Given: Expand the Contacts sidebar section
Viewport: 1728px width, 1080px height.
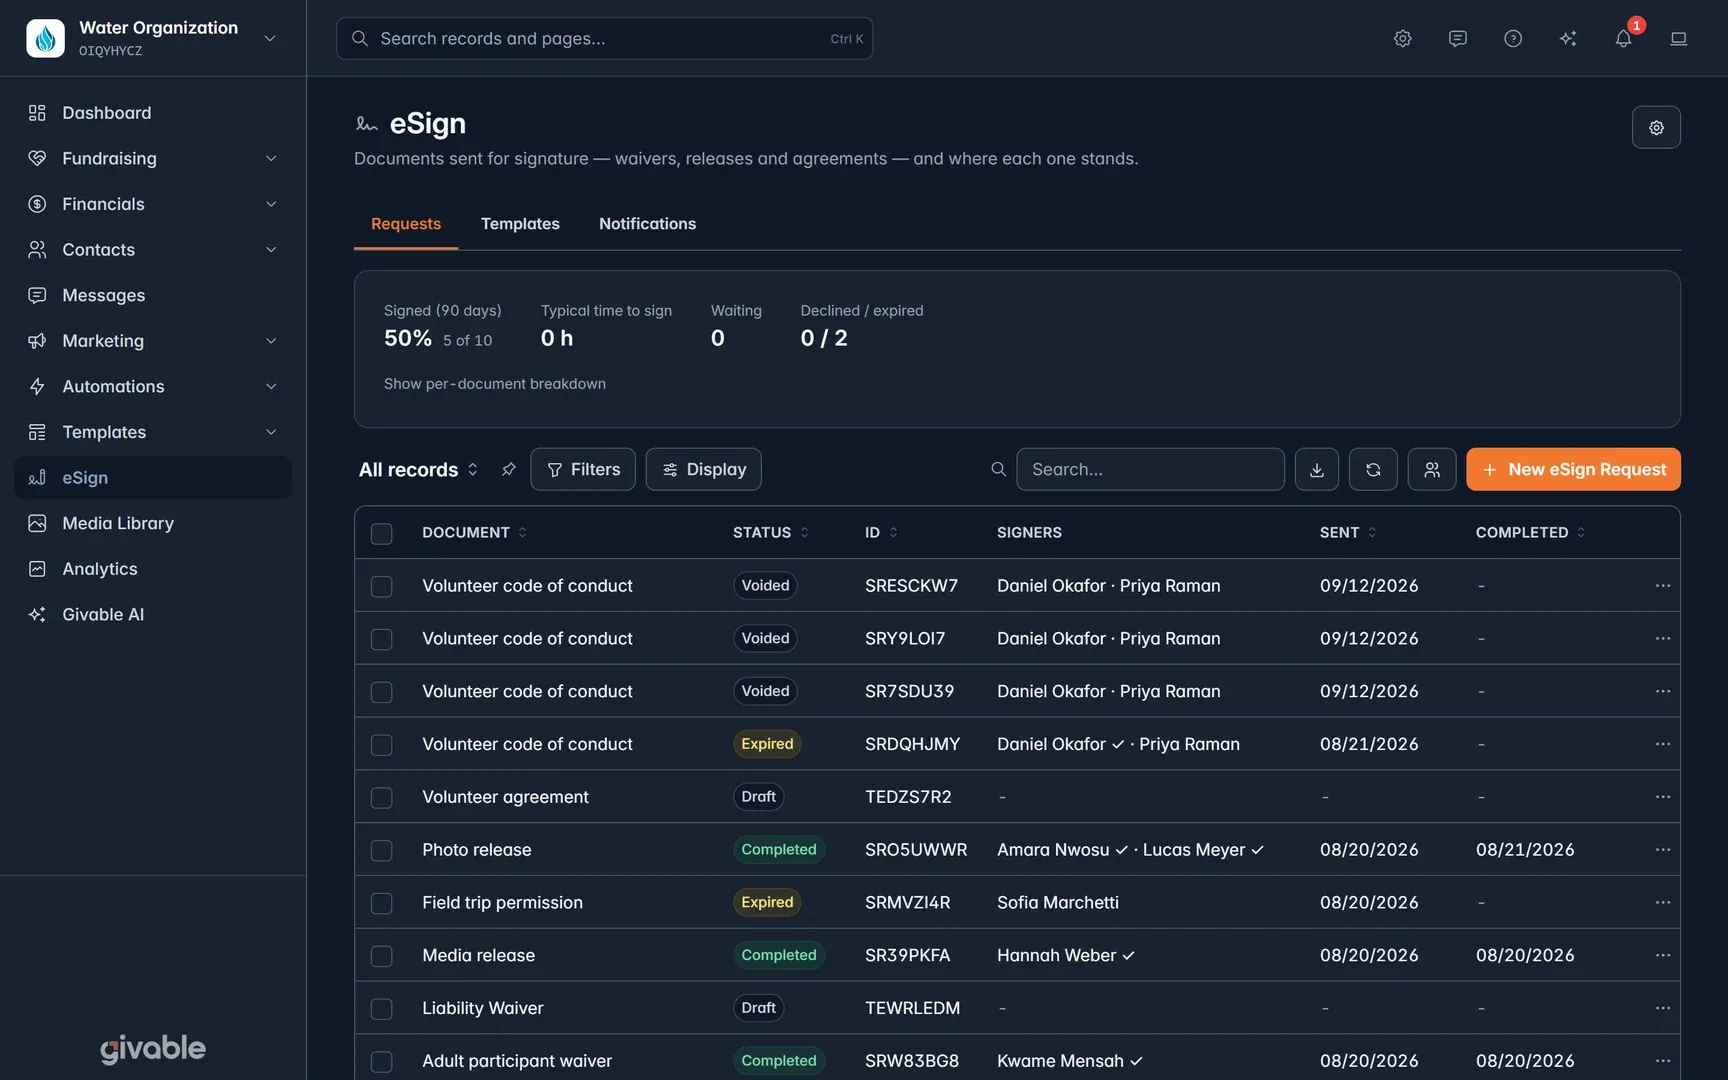Looking at the screenshot, I should (153, 249).
